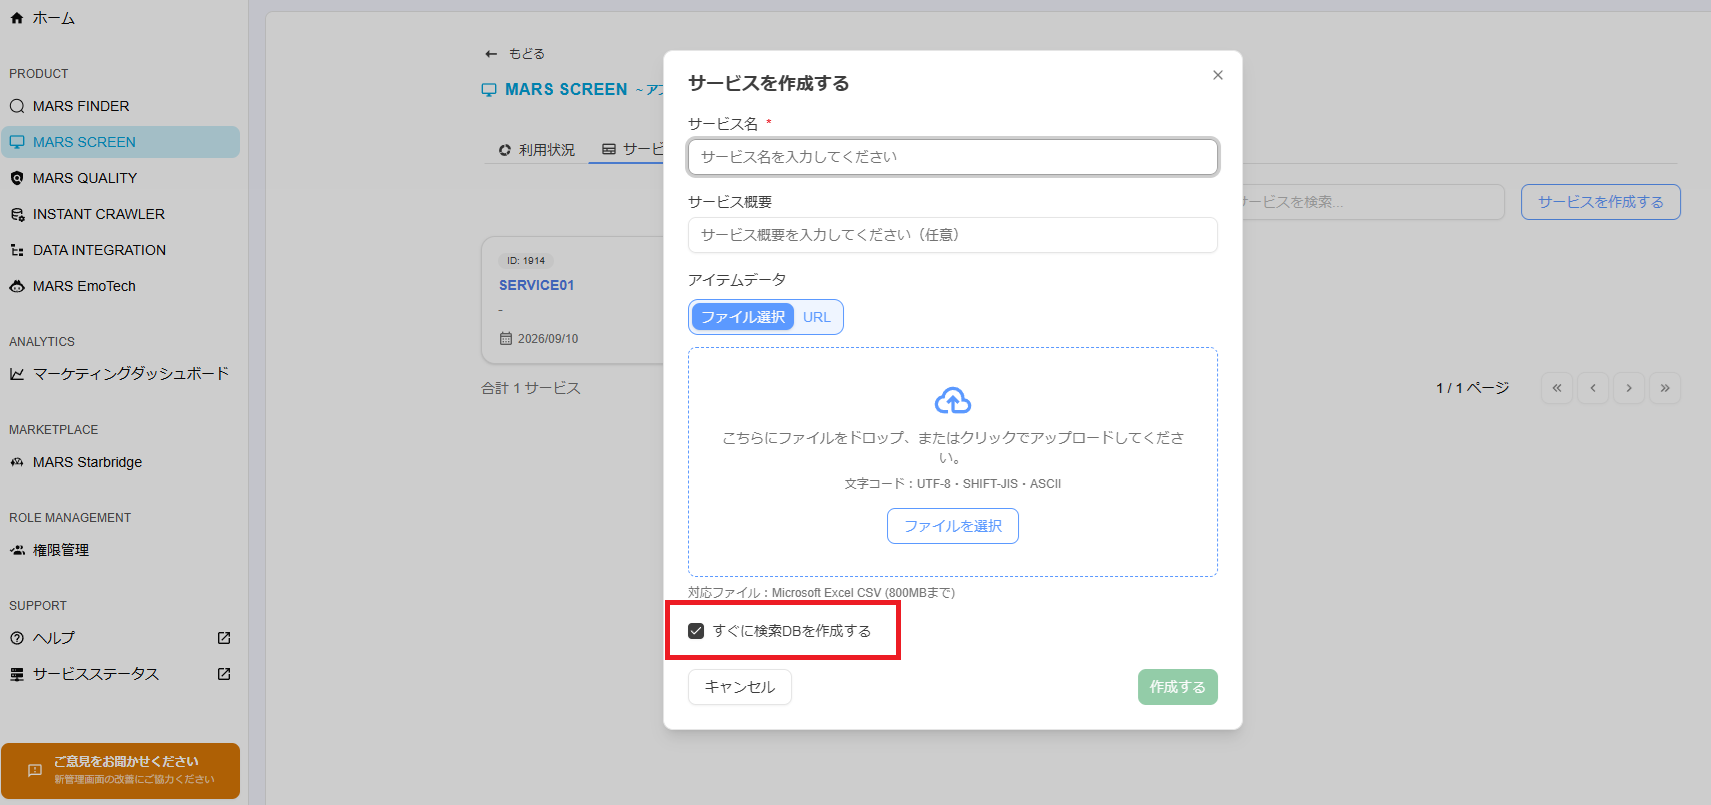The width and height of the screenshot is (1711, 805).
Task: Click the ファイルを選択 button
Action: tap(953, 526)
